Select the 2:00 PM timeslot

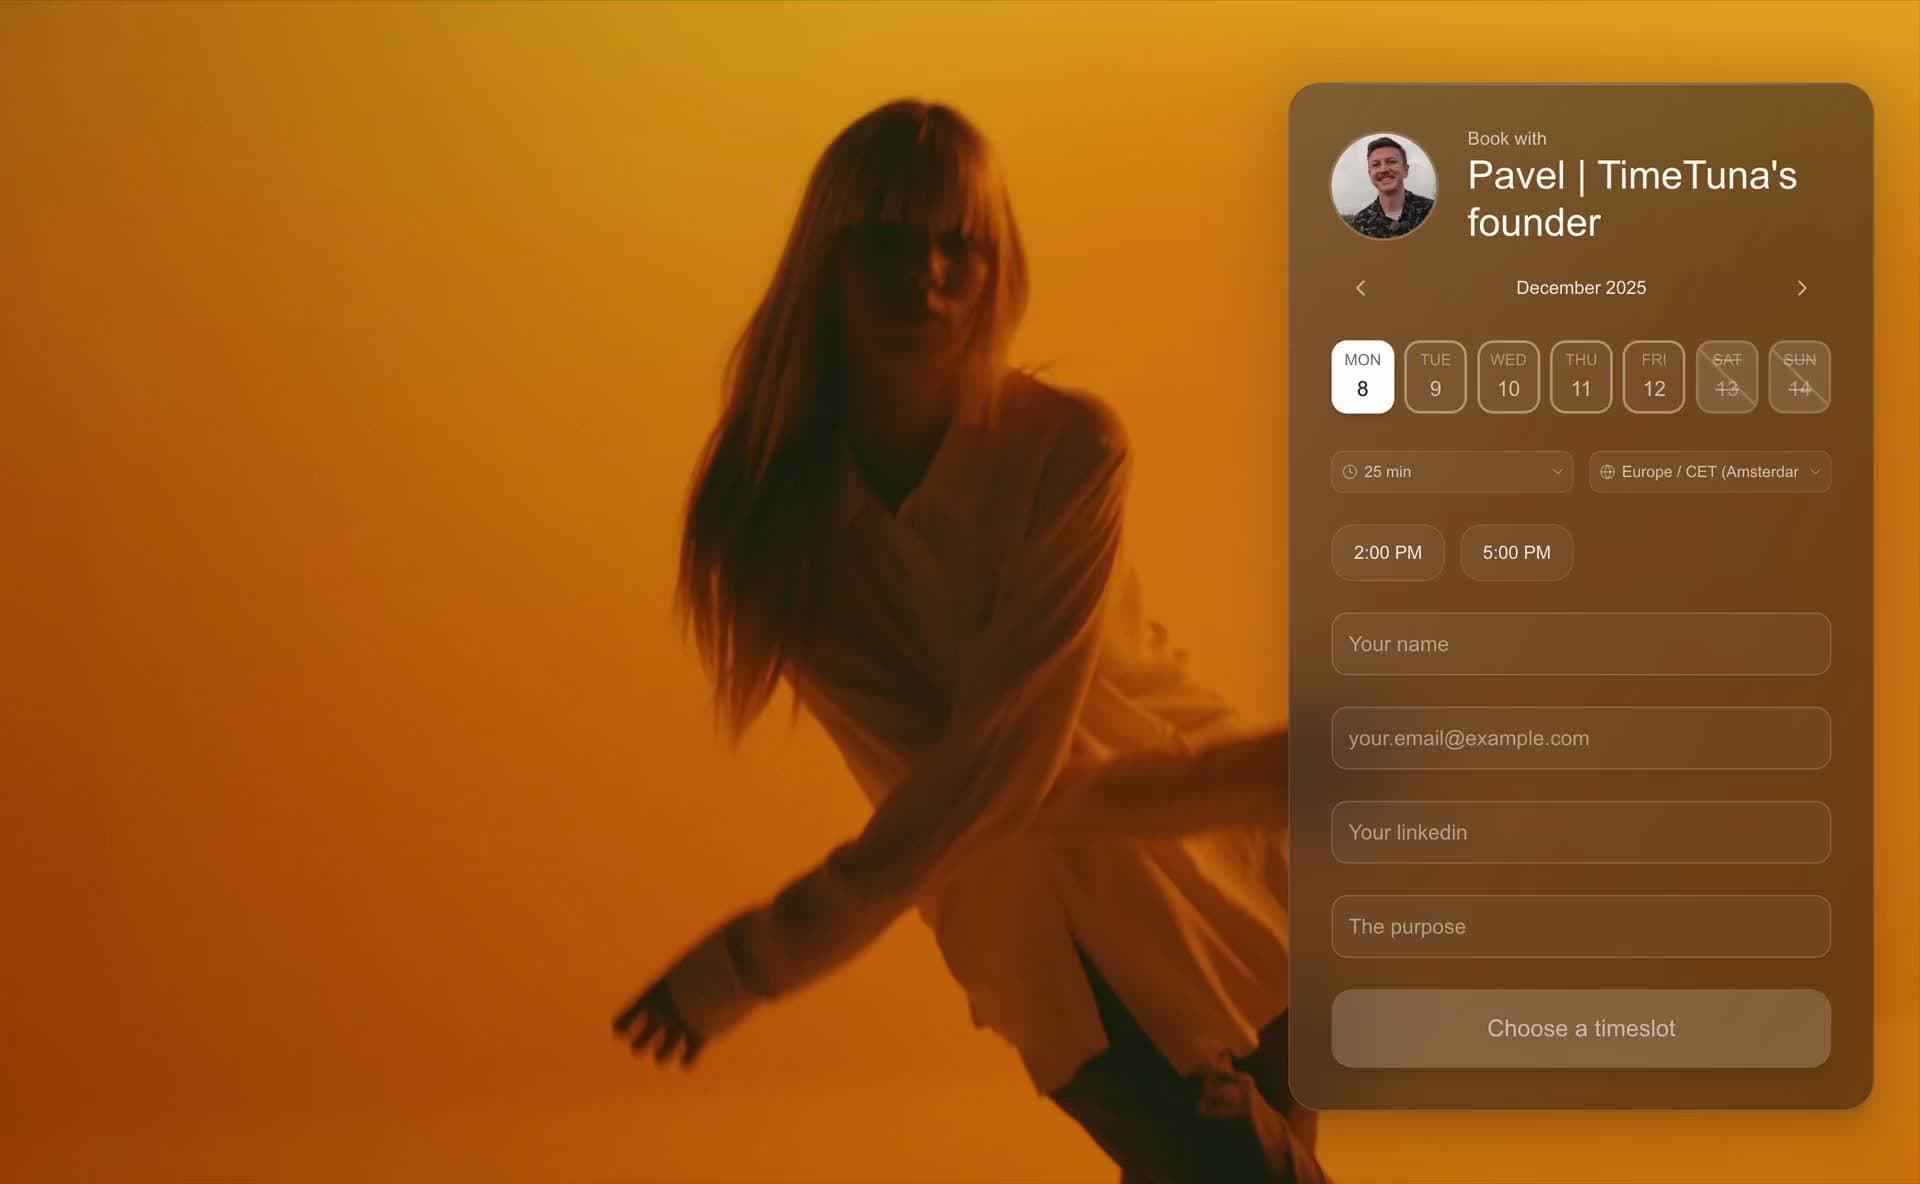click(1388, 552)
